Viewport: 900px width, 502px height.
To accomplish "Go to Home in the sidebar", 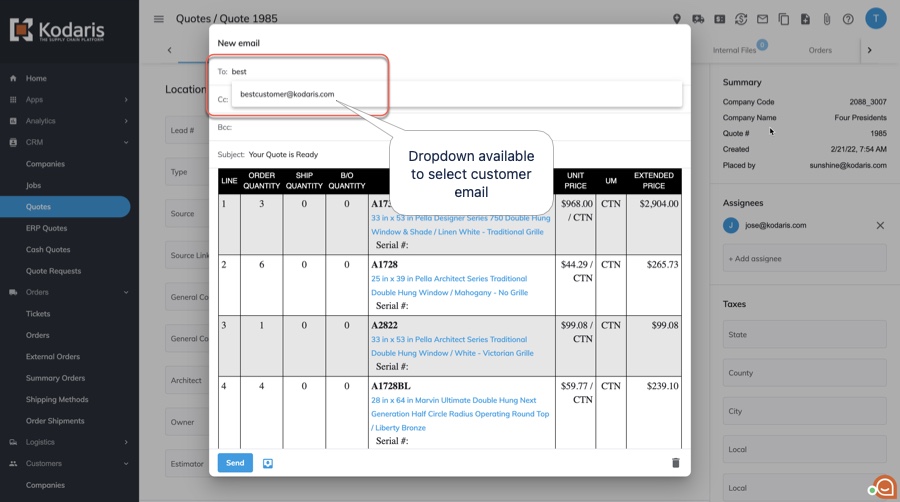I will coord(36,79).
